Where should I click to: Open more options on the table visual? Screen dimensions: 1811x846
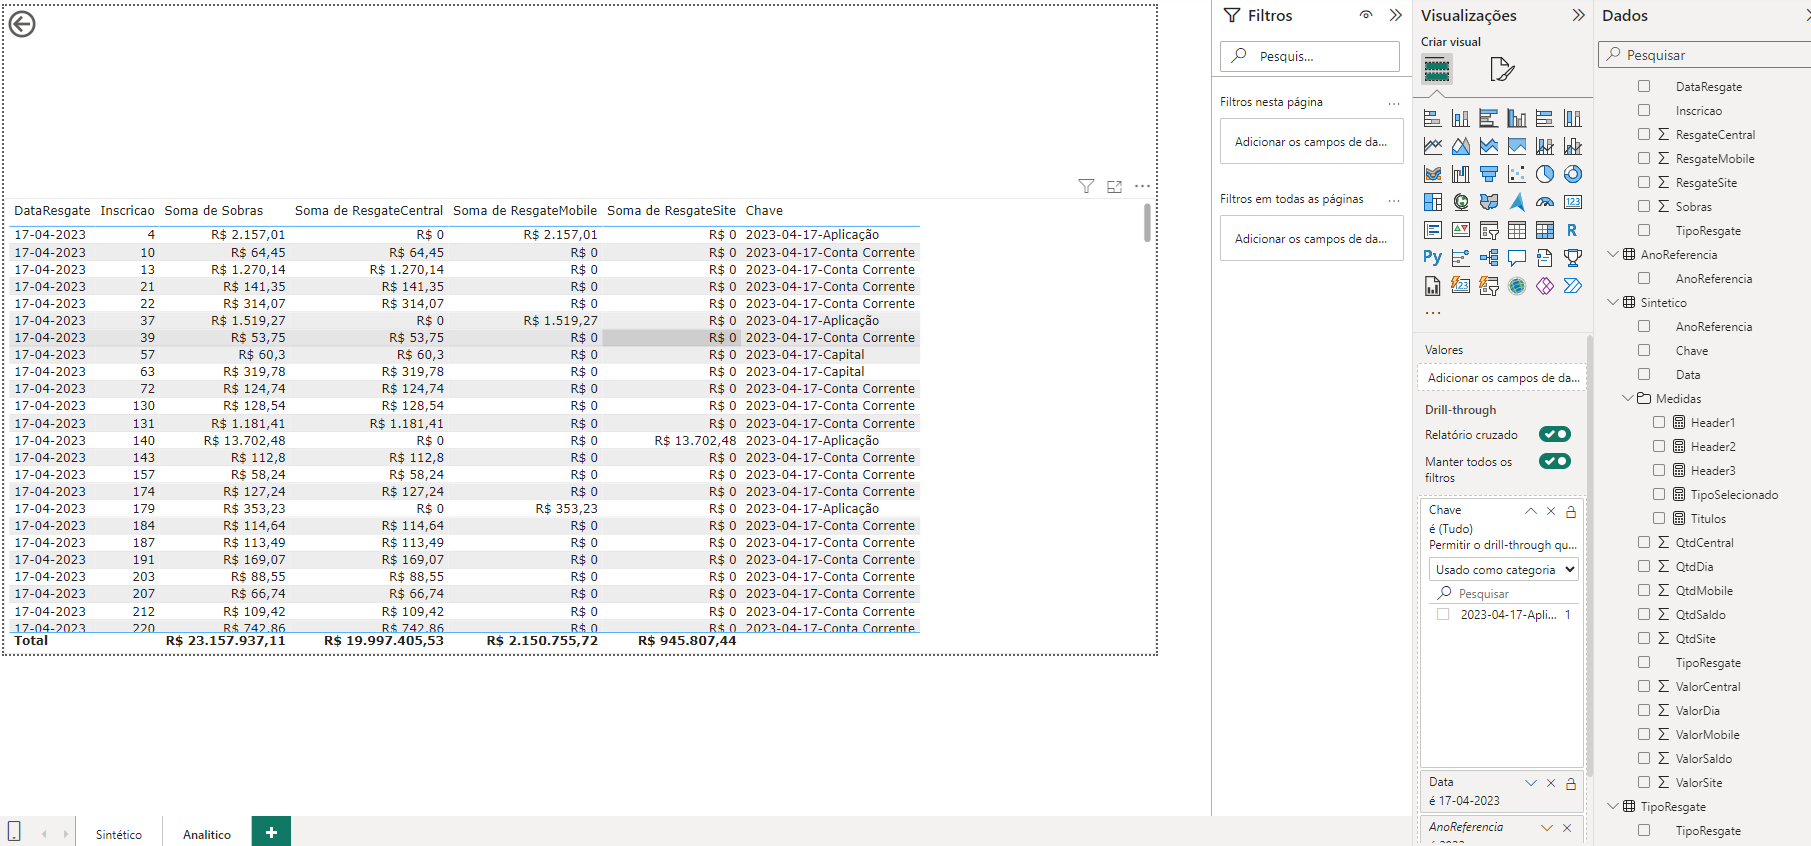point(1142,186)
